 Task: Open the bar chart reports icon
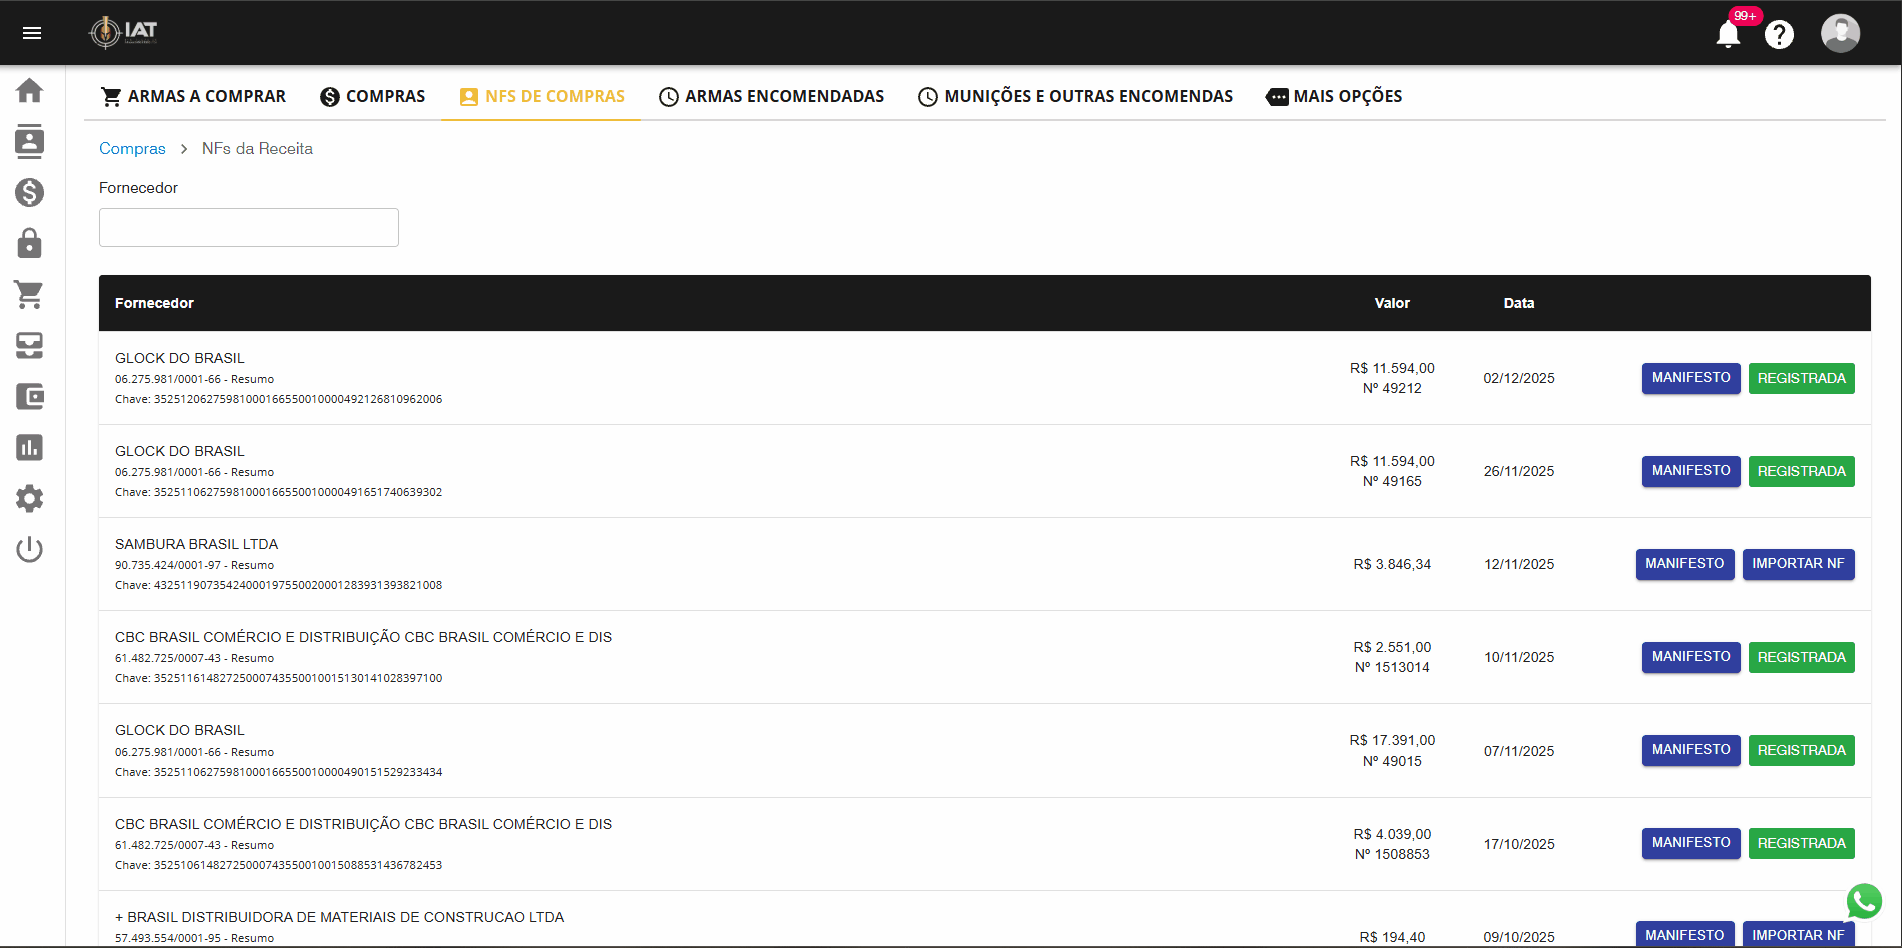point(30,447)
